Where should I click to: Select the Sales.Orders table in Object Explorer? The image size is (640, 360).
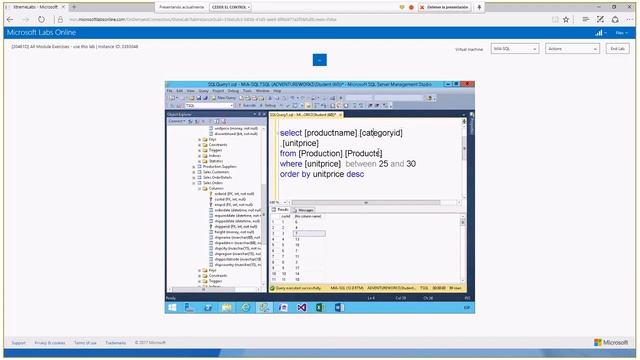[x=213, y=183]
